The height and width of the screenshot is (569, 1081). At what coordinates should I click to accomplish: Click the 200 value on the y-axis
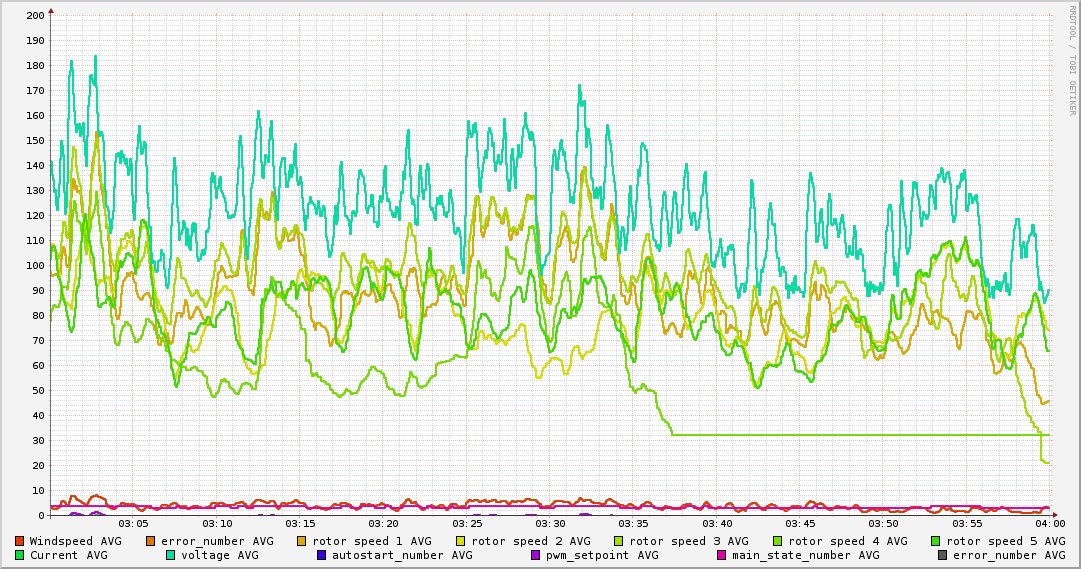[35, 15]
